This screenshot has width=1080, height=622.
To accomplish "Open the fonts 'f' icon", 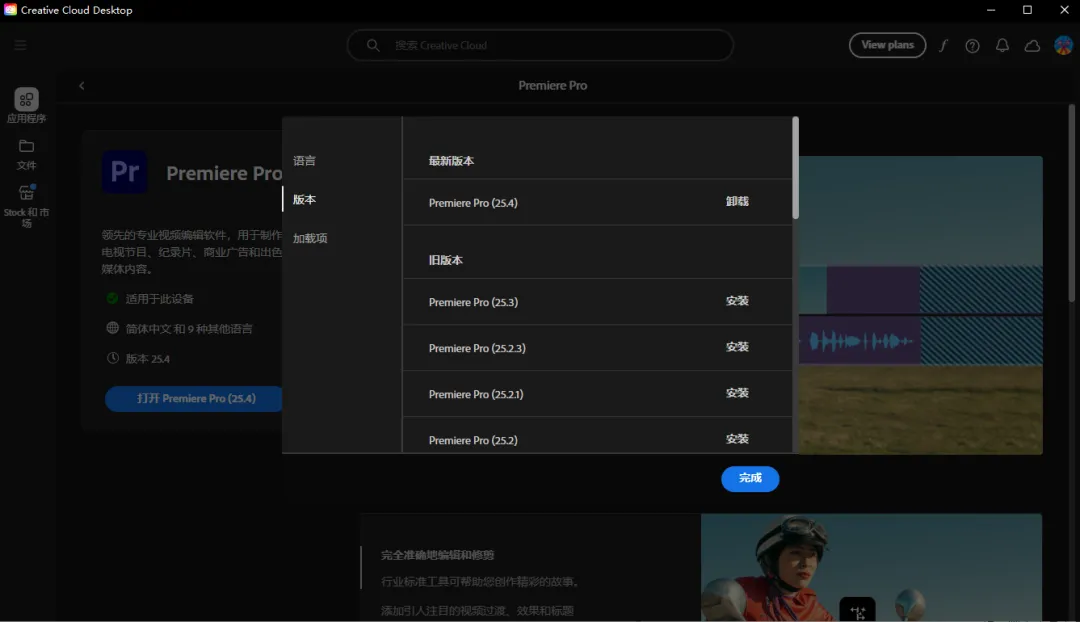I will pyautogui.click(x=943, y=45).
